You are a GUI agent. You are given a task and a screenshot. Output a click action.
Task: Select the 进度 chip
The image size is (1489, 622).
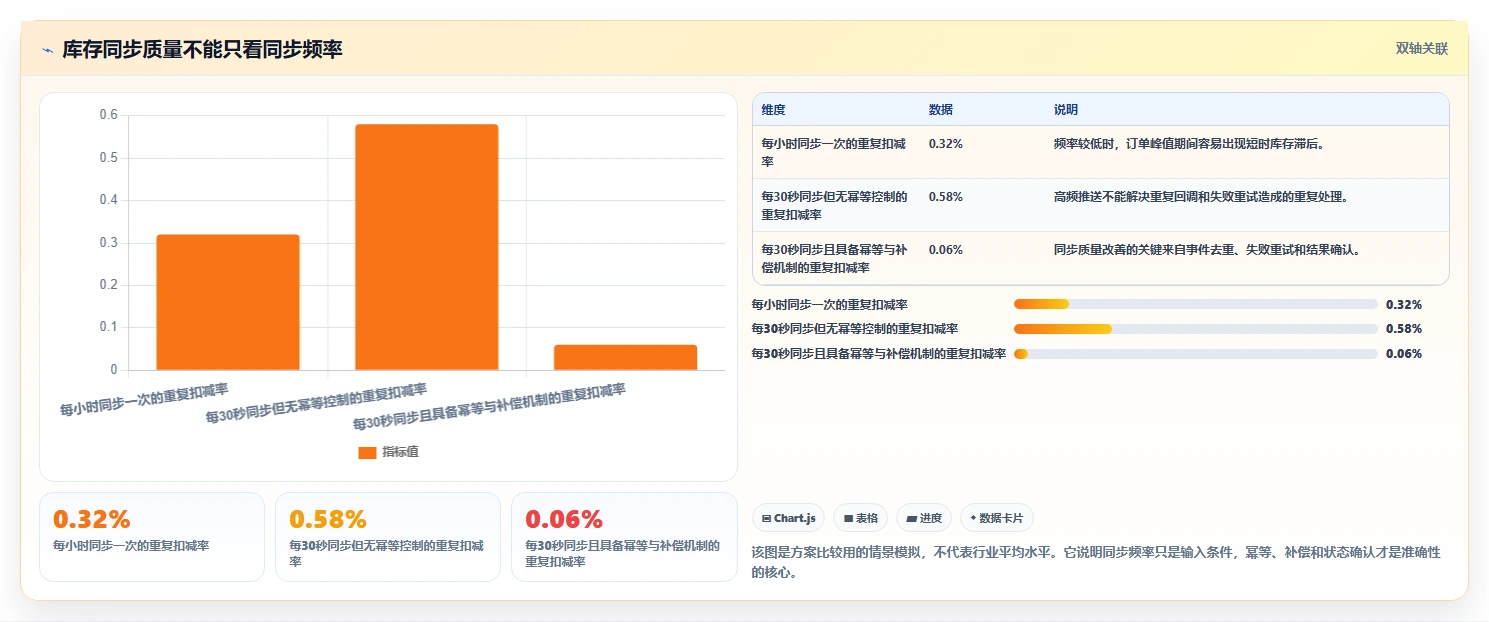point(925,518)
